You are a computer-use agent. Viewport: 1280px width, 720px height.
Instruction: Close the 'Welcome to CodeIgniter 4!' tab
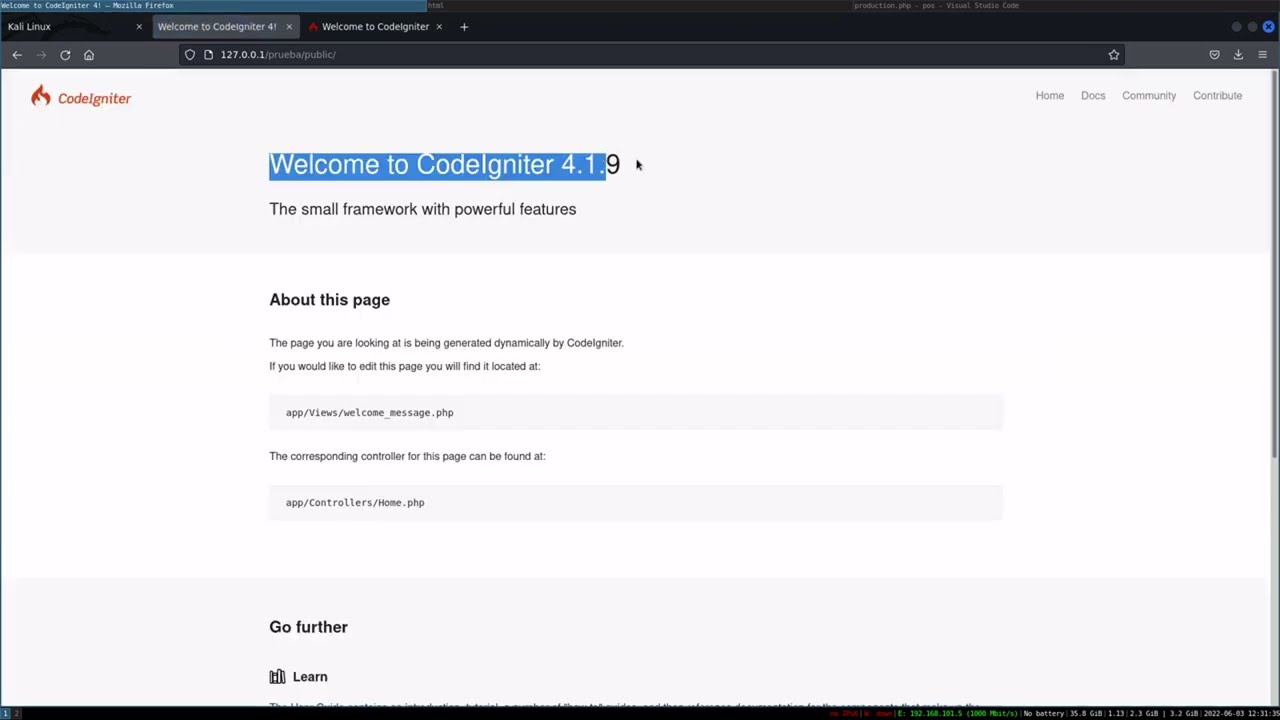289,27
